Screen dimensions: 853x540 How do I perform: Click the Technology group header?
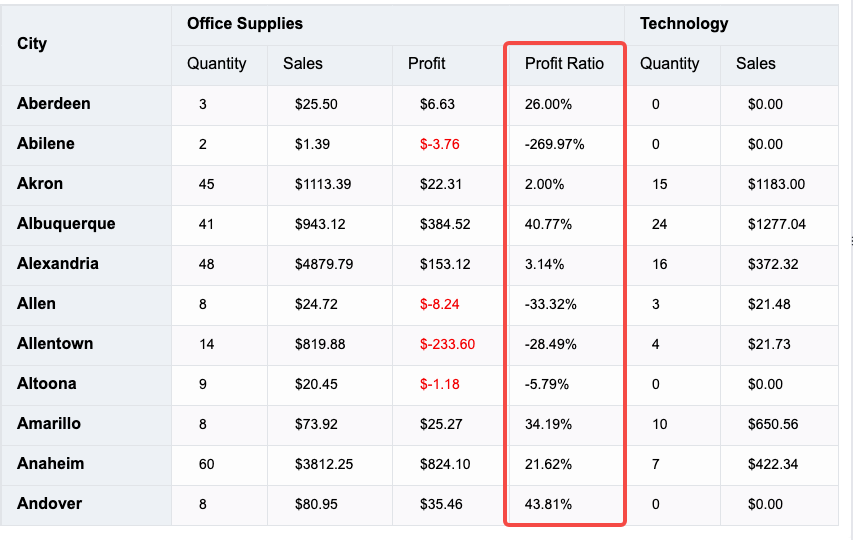684,24
